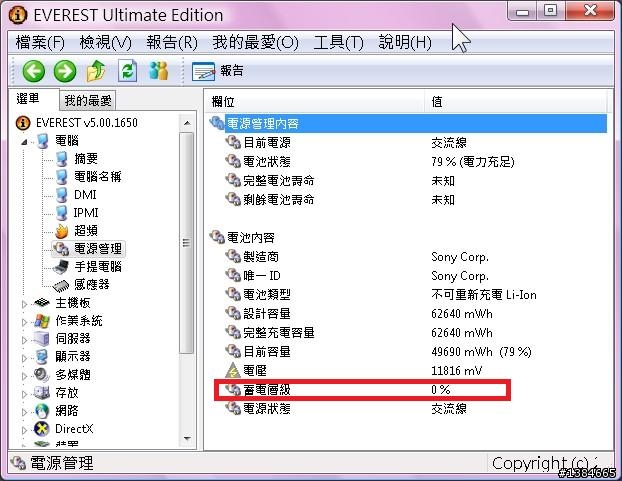Click the speaker icon next to 多媒體
The height and width of the screenshot is (481, 622).
(41, 375)
